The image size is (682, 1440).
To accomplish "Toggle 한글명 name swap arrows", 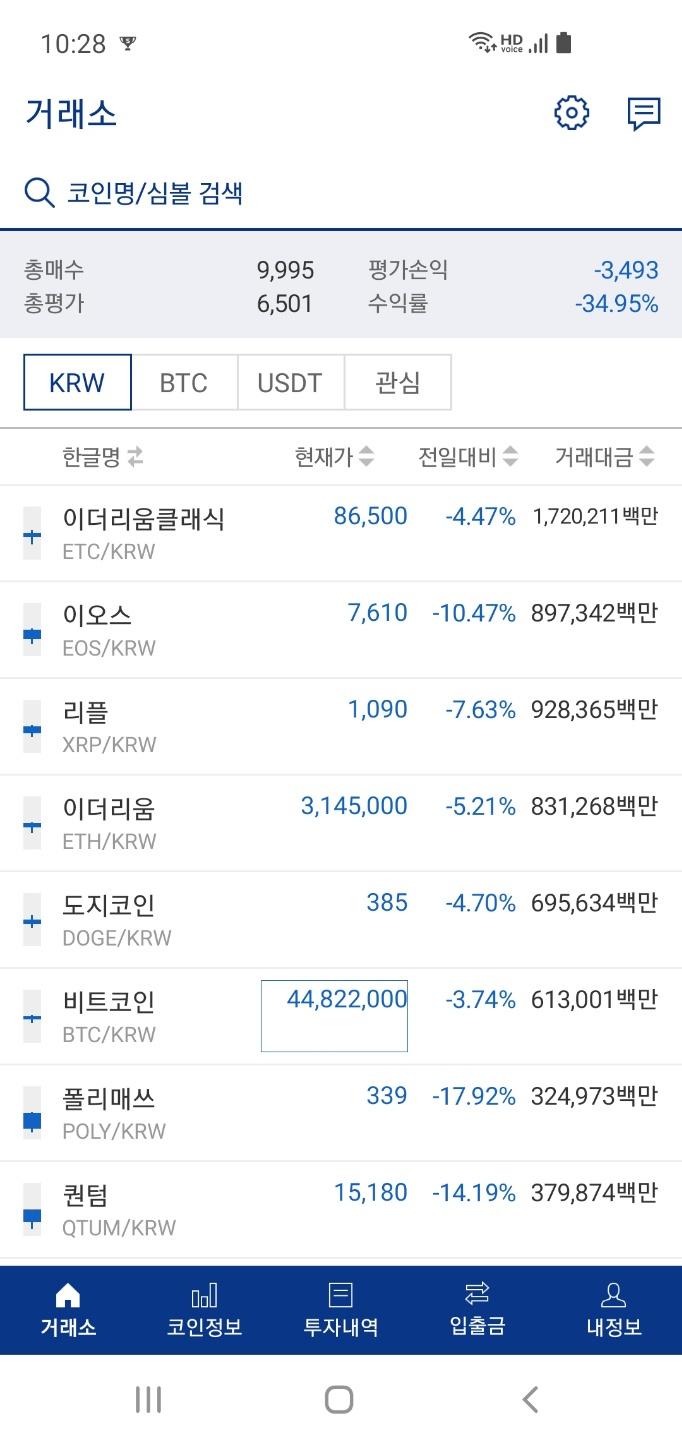I will click(135, 457).
